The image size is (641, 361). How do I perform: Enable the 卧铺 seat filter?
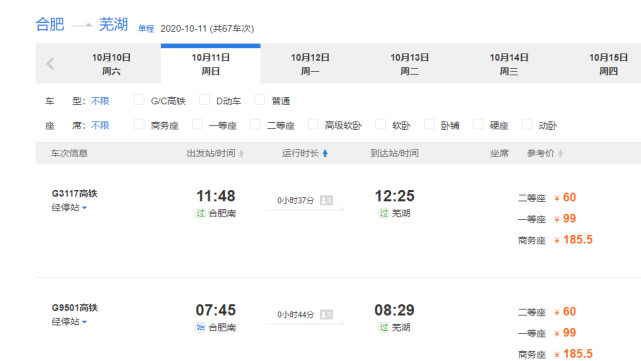[429, 125]
